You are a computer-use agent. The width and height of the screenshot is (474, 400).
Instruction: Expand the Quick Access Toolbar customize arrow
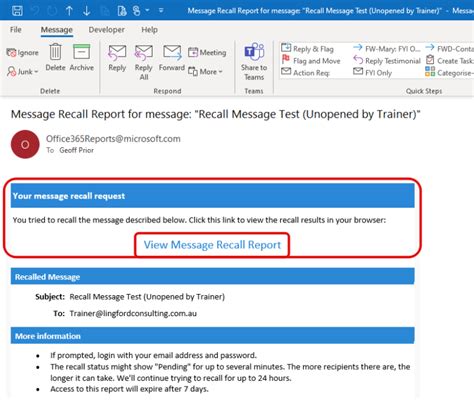[x=161, y=11]
